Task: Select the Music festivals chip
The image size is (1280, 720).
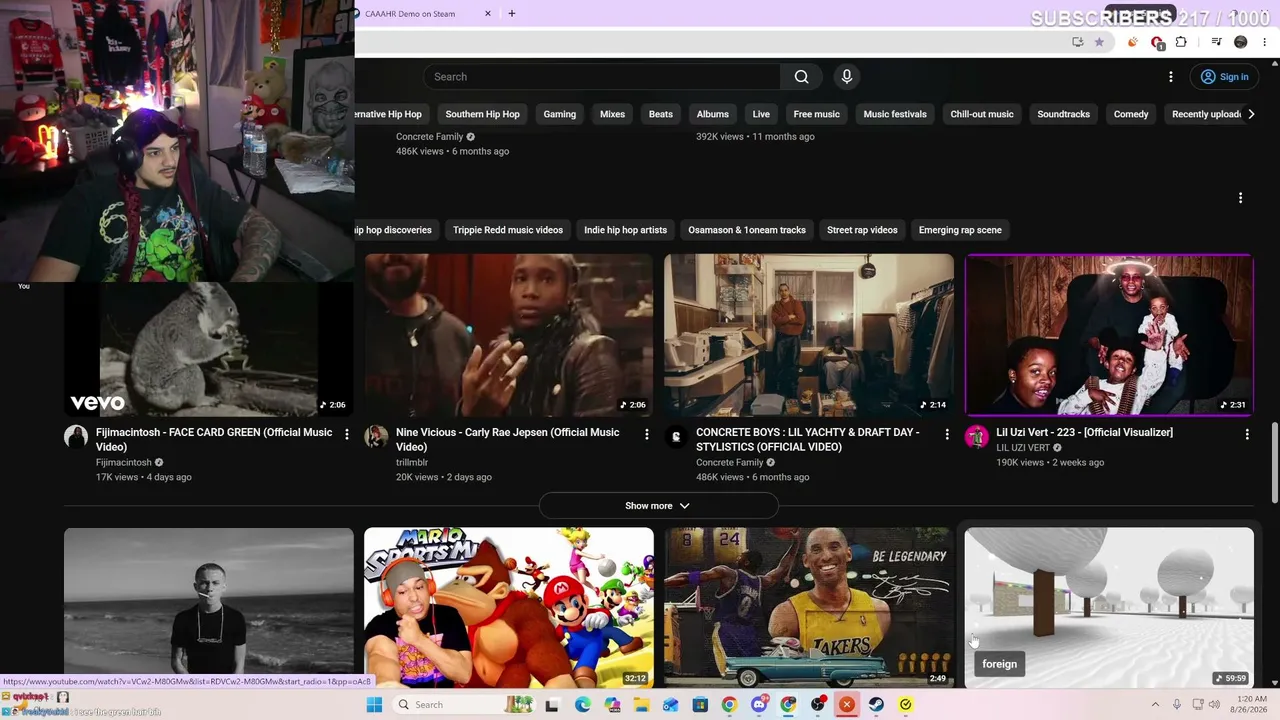Action: click(895, 114)
